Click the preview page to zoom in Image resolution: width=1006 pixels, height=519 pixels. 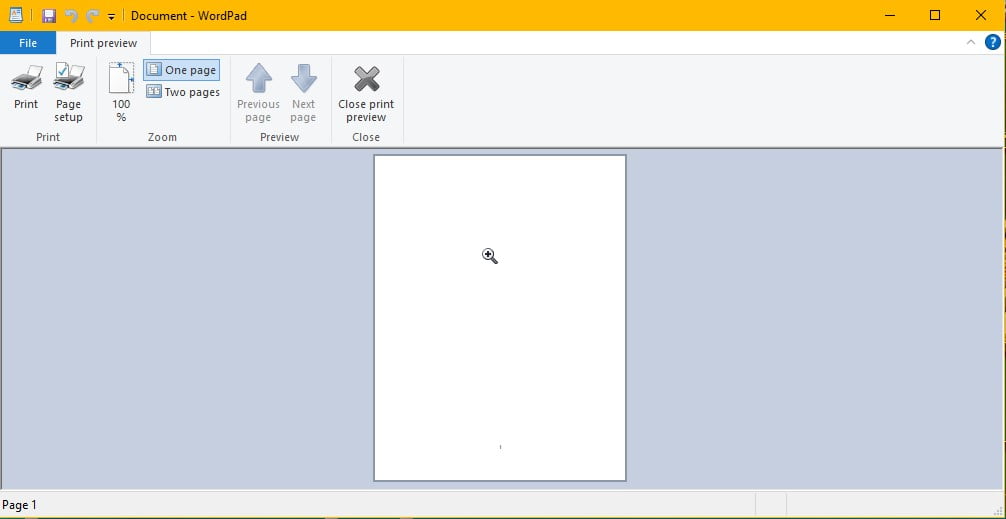coord(500,318)
